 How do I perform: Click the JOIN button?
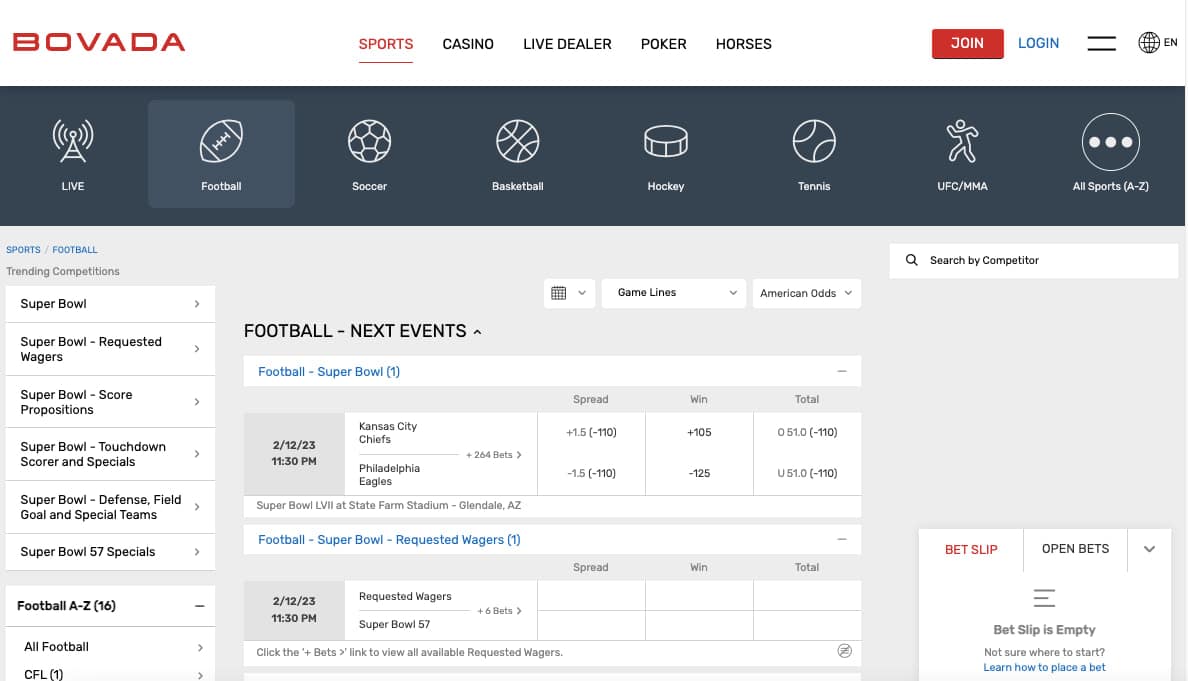point(968,43)
